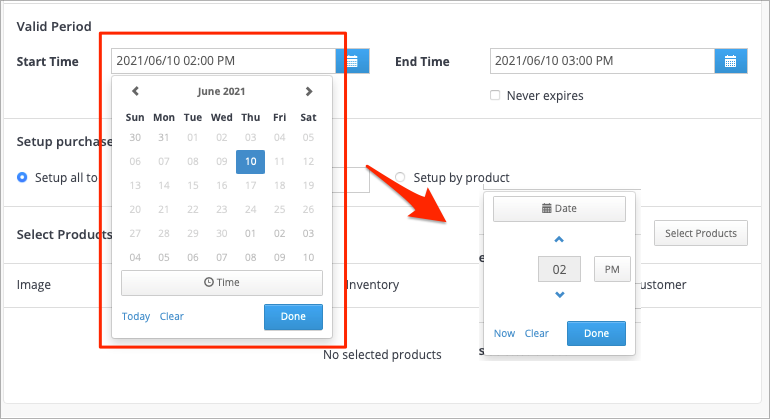Decrease hour with down chevron
770x419 pixels.
pyautogui.click(x=559, y=295)
